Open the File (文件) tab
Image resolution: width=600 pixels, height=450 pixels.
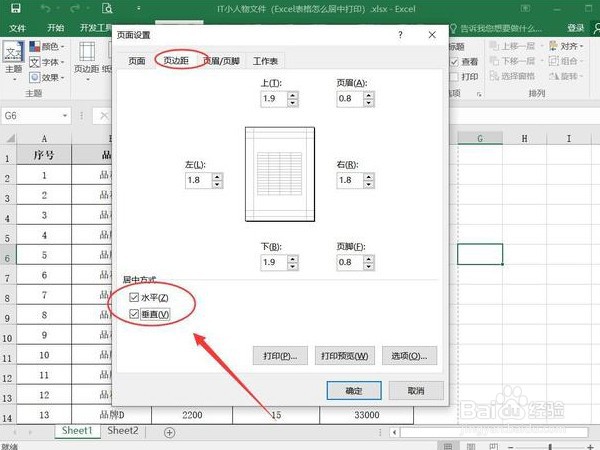point(17,28)
